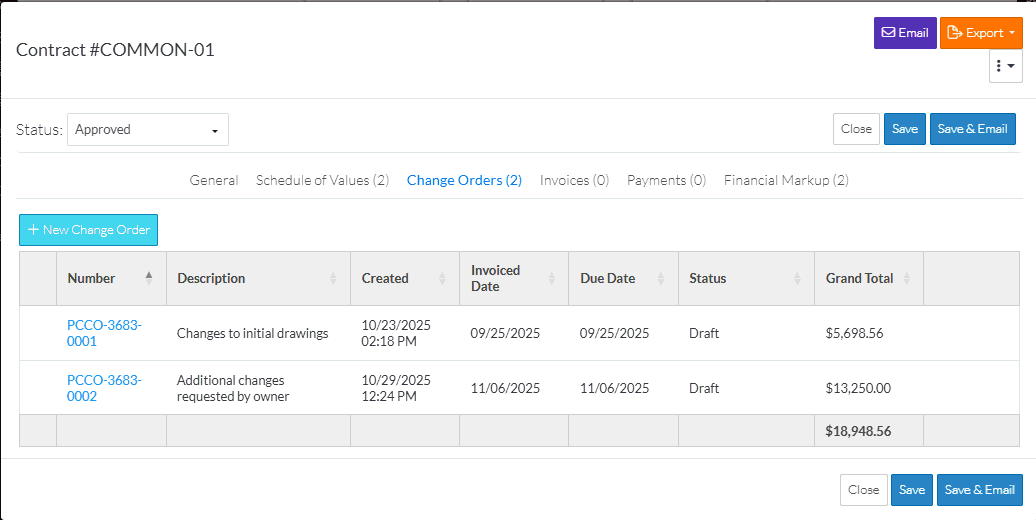The height and width of the screenshot is (520, 1036).
Task: Switch to the General tab
Action: coord(214,180)
